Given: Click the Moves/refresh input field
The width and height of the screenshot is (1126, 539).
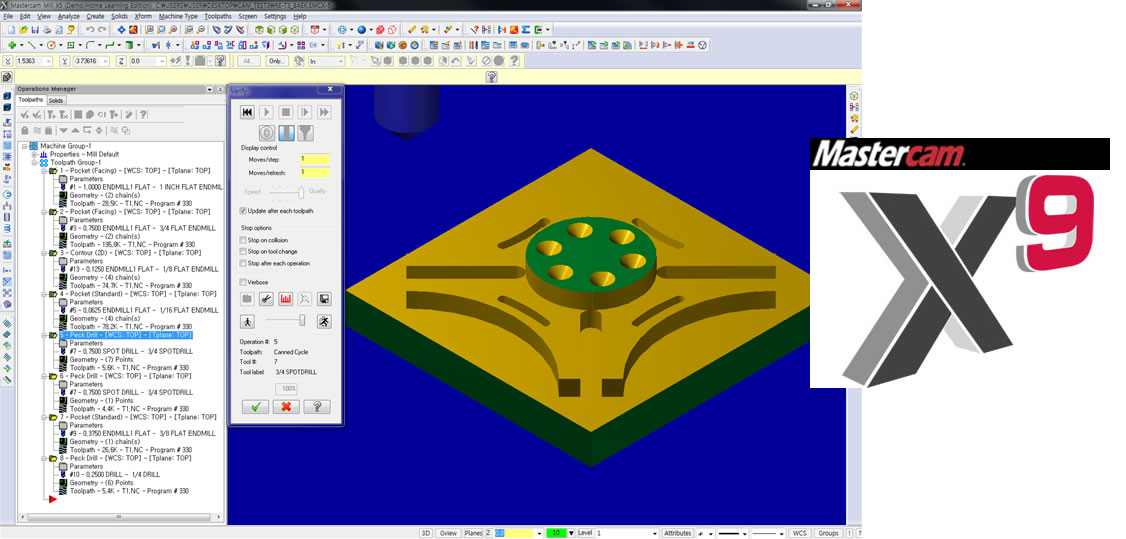Looking at the screenshot, I should 315,172.
